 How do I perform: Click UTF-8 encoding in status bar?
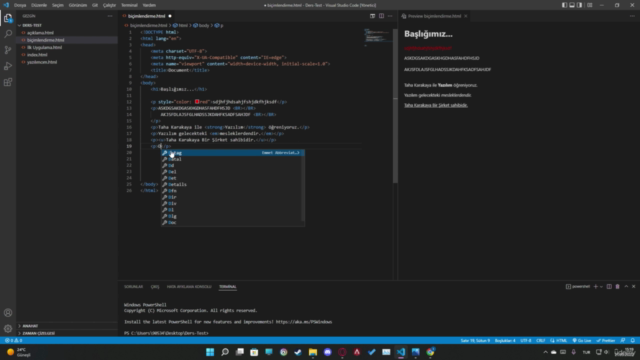pyautogui.click(x=526, y=340)
